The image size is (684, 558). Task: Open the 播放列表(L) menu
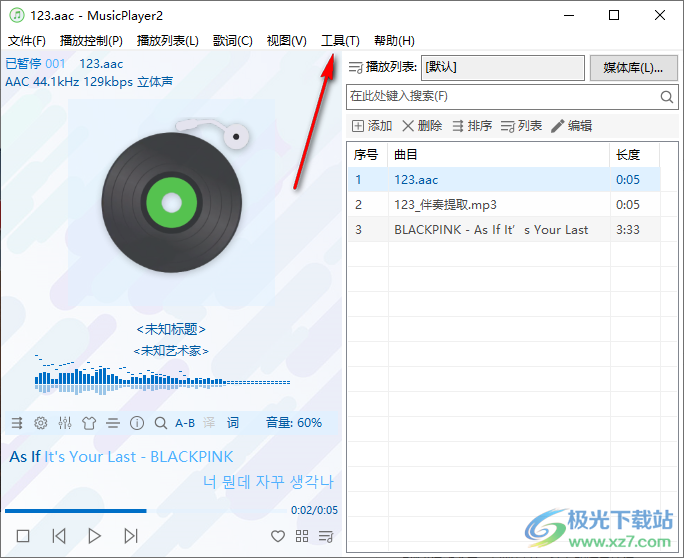click(x=168, y=41)
